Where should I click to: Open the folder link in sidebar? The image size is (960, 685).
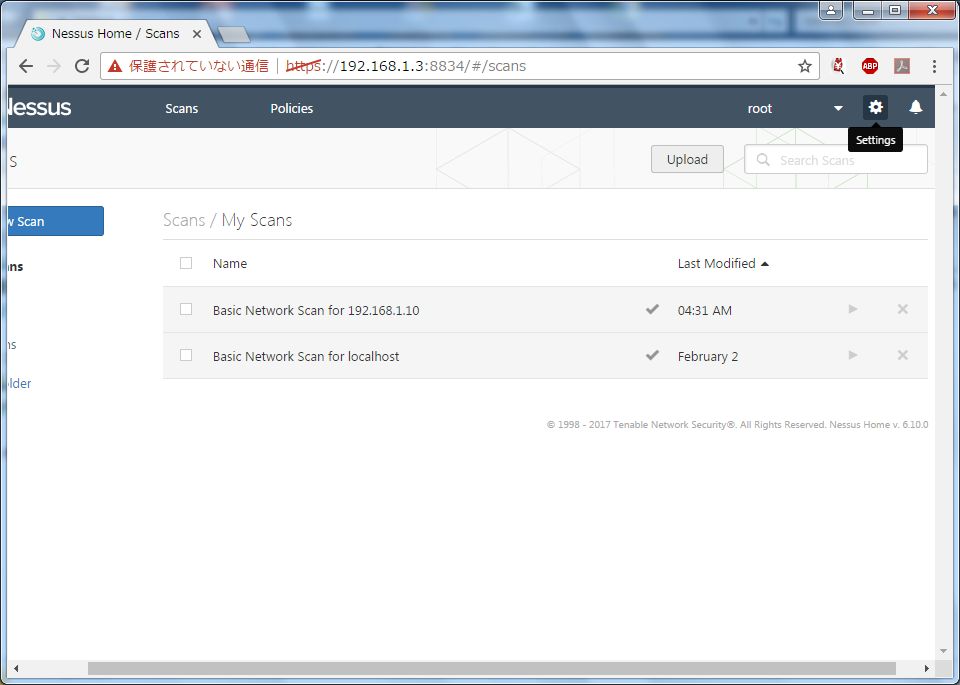coord(20,383)
